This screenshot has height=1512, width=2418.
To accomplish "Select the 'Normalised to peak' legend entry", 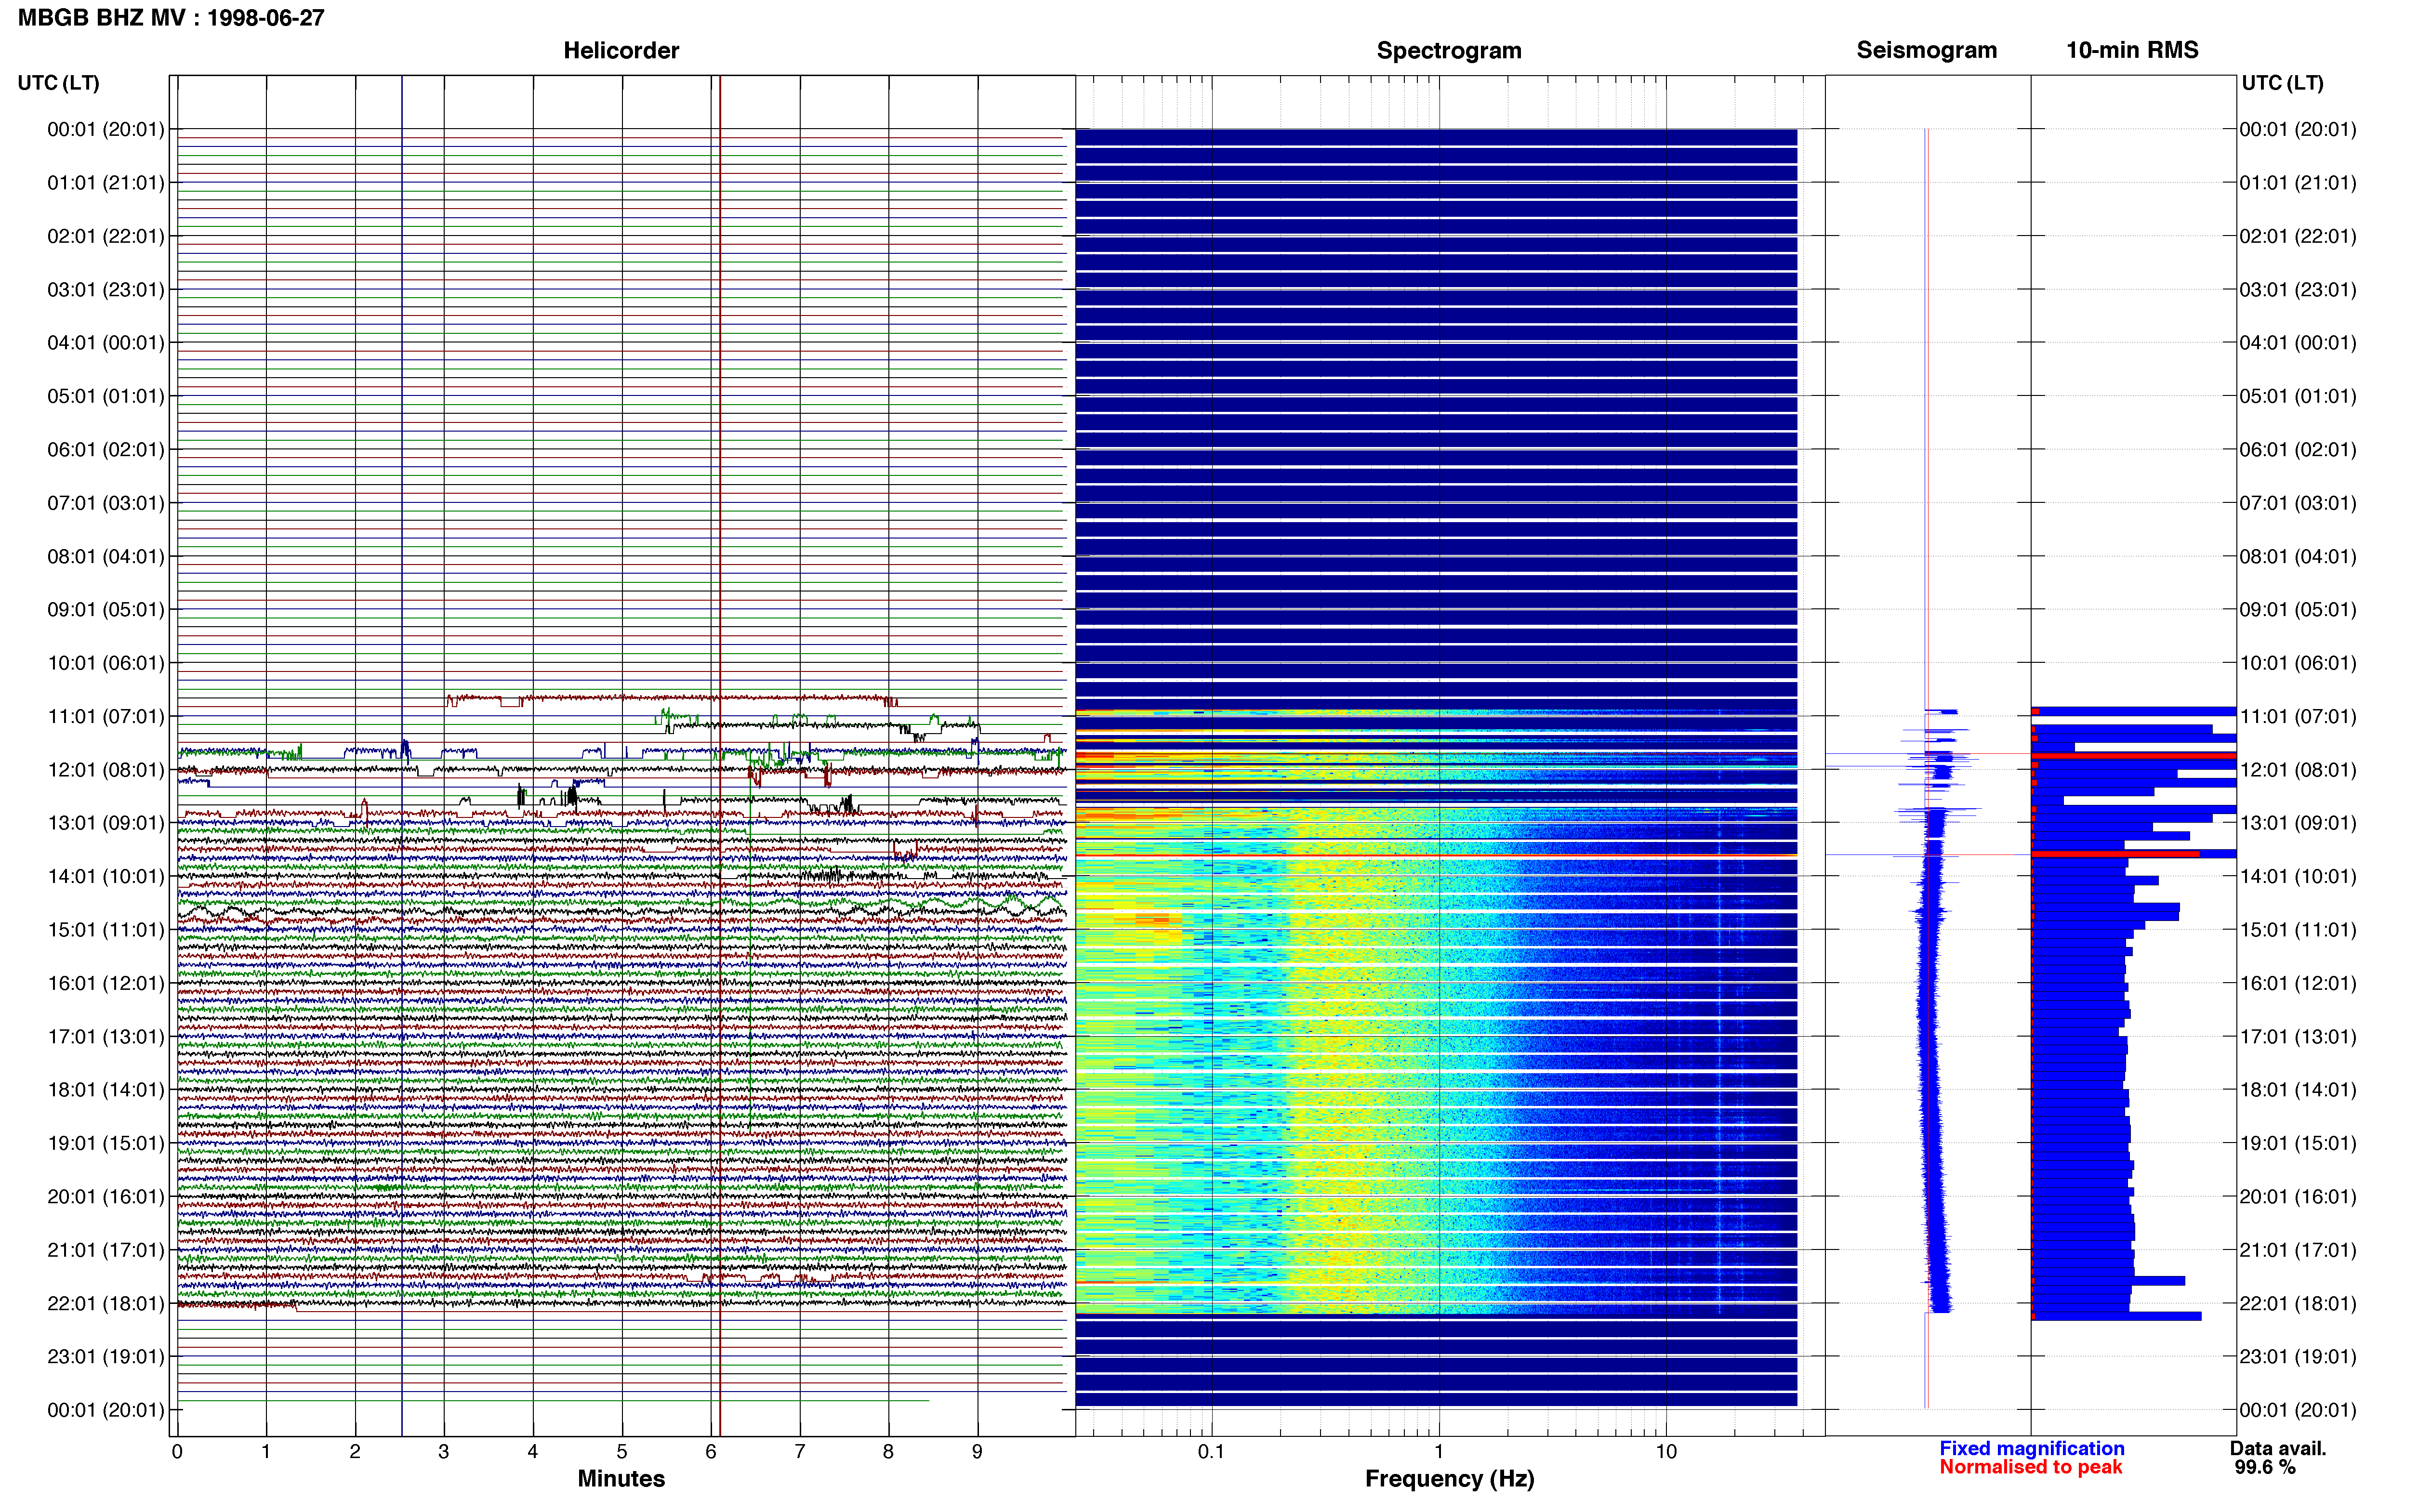I will click(2030, 1467).
